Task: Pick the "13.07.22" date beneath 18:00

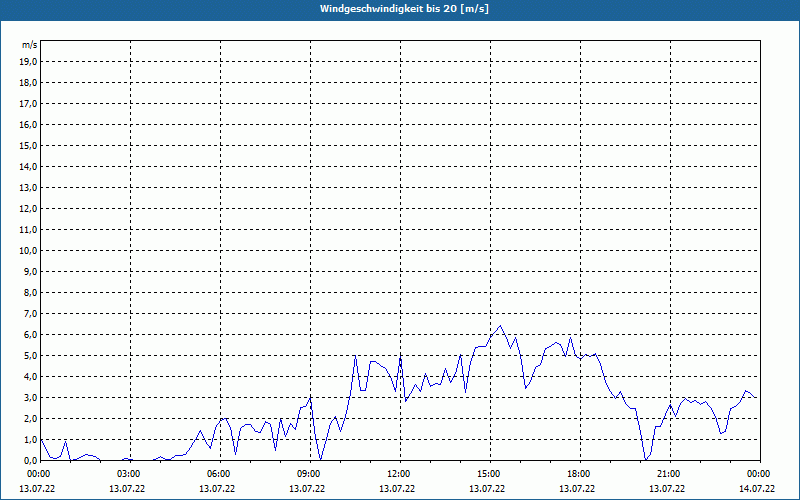Action: 577,489
